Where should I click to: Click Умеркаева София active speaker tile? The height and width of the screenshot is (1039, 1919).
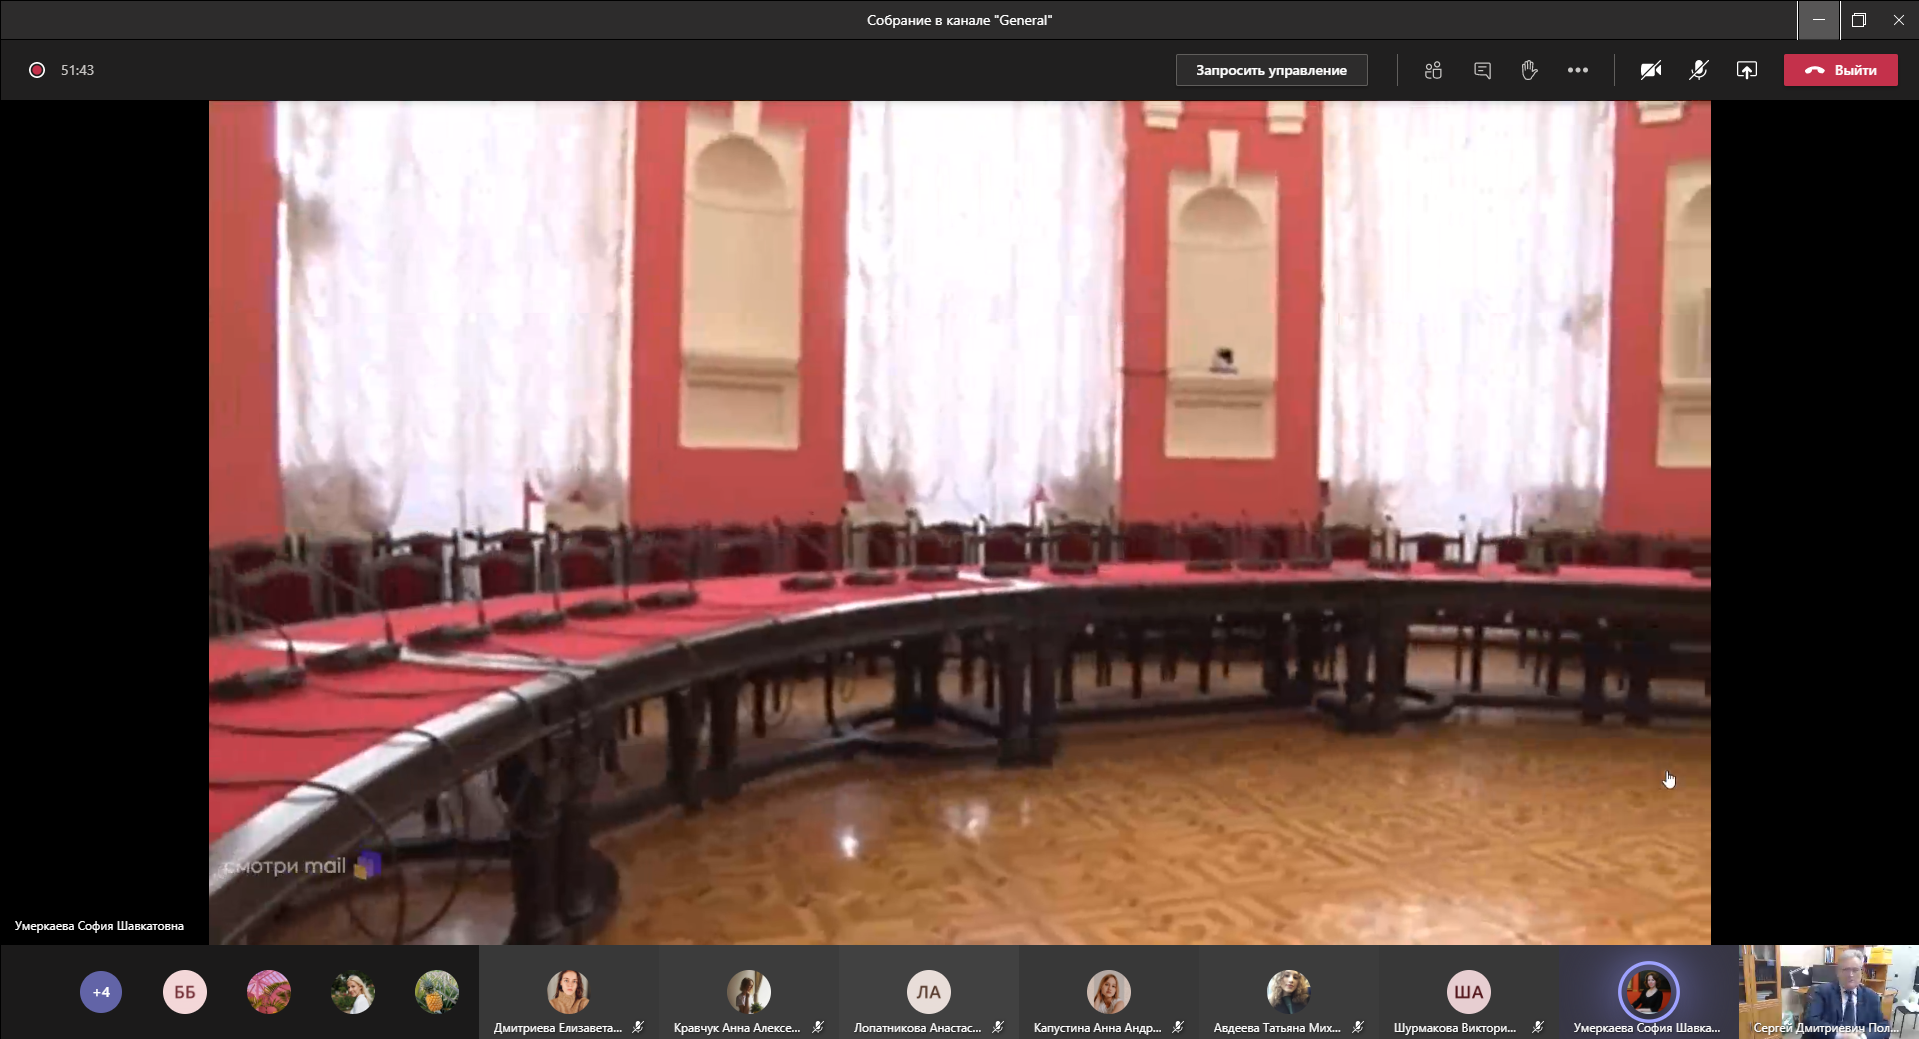pos(1648,992)
